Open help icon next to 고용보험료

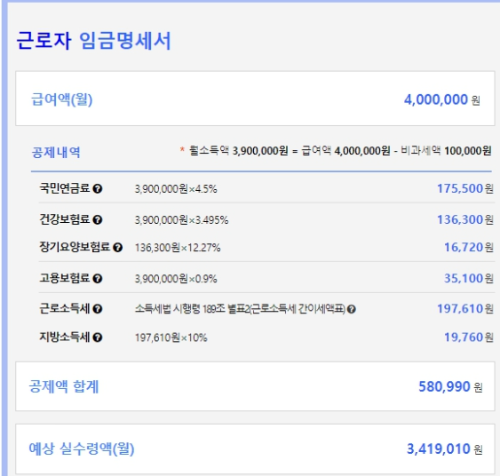pyautogui.click(x=97, y=278)
